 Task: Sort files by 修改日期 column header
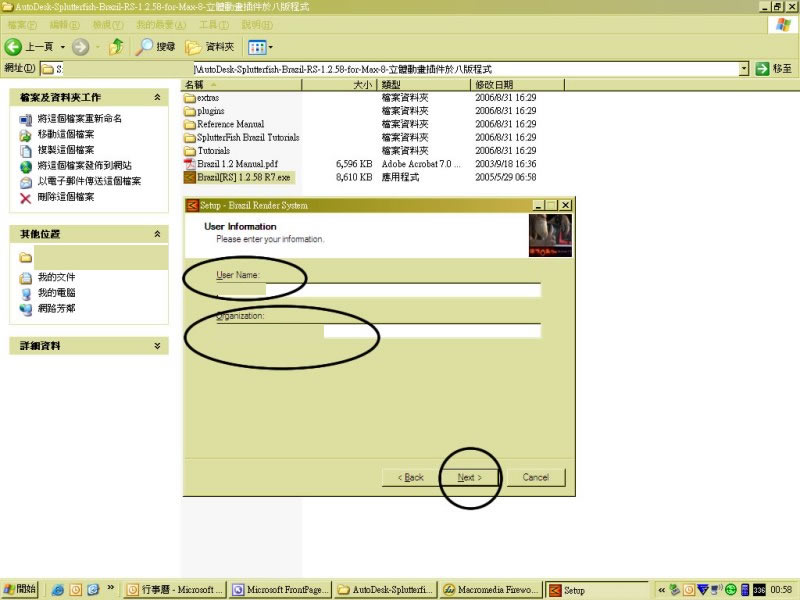click(517, 85)
